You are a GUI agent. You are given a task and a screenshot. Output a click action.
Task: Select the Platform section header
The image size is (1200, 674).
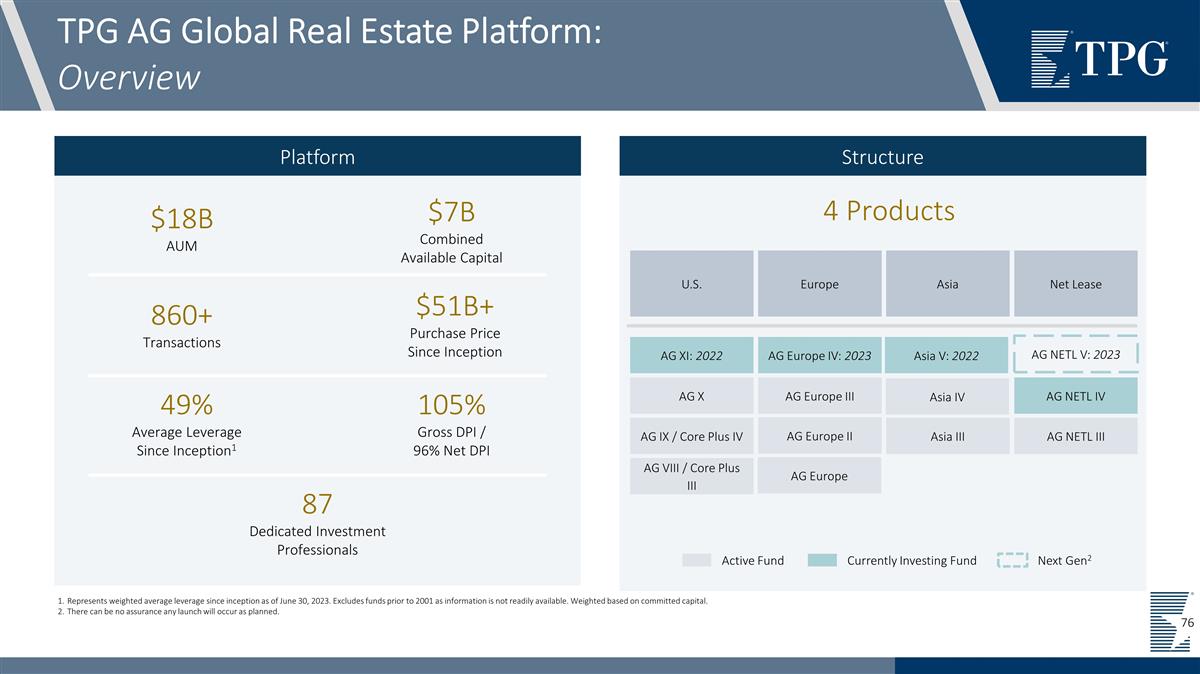point(317,157)
